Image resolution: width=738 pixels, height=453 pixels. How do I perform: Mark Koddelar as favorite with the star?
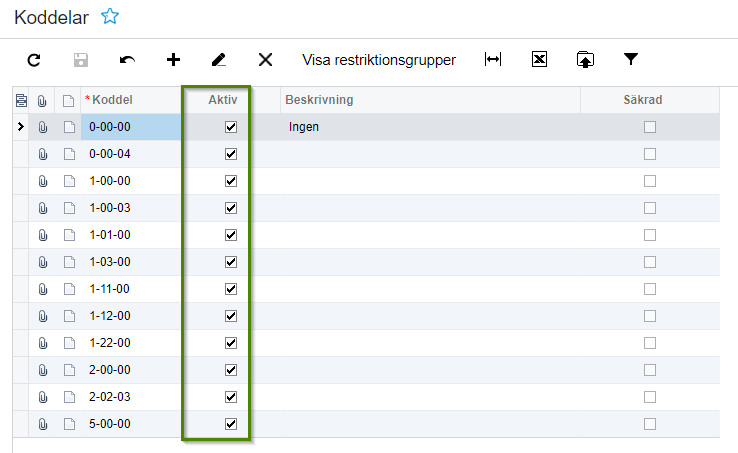click(110, 17)
